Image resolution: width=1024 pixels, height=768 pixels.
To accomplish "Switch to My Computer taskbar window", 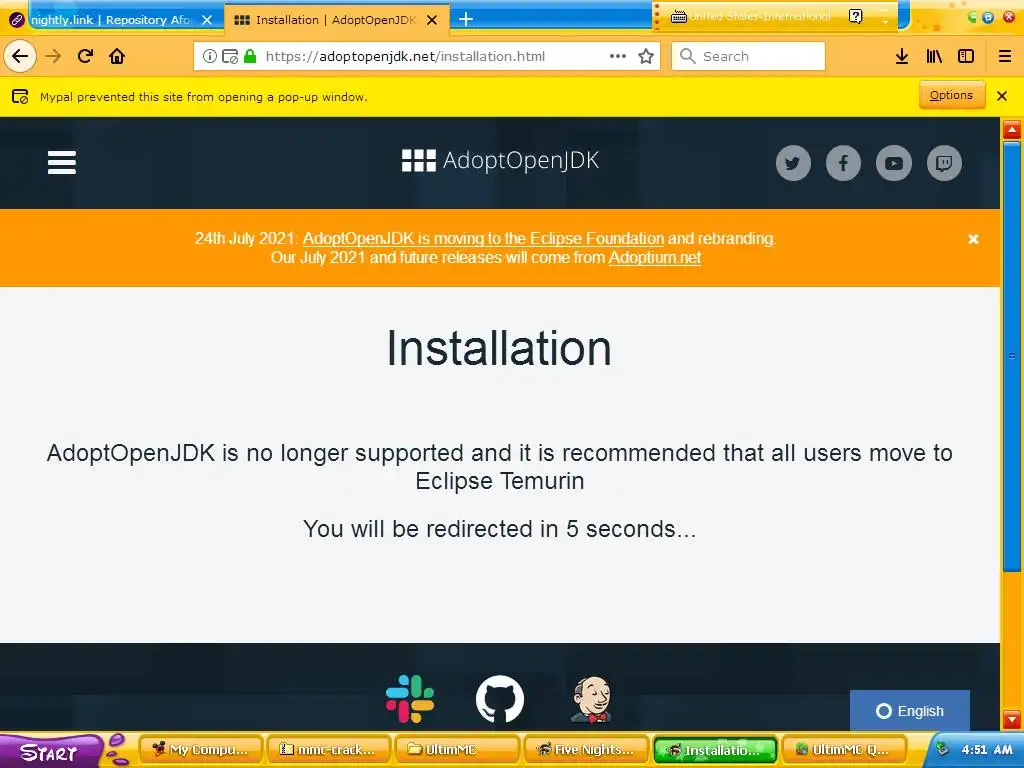I will (x=202, y=750).
